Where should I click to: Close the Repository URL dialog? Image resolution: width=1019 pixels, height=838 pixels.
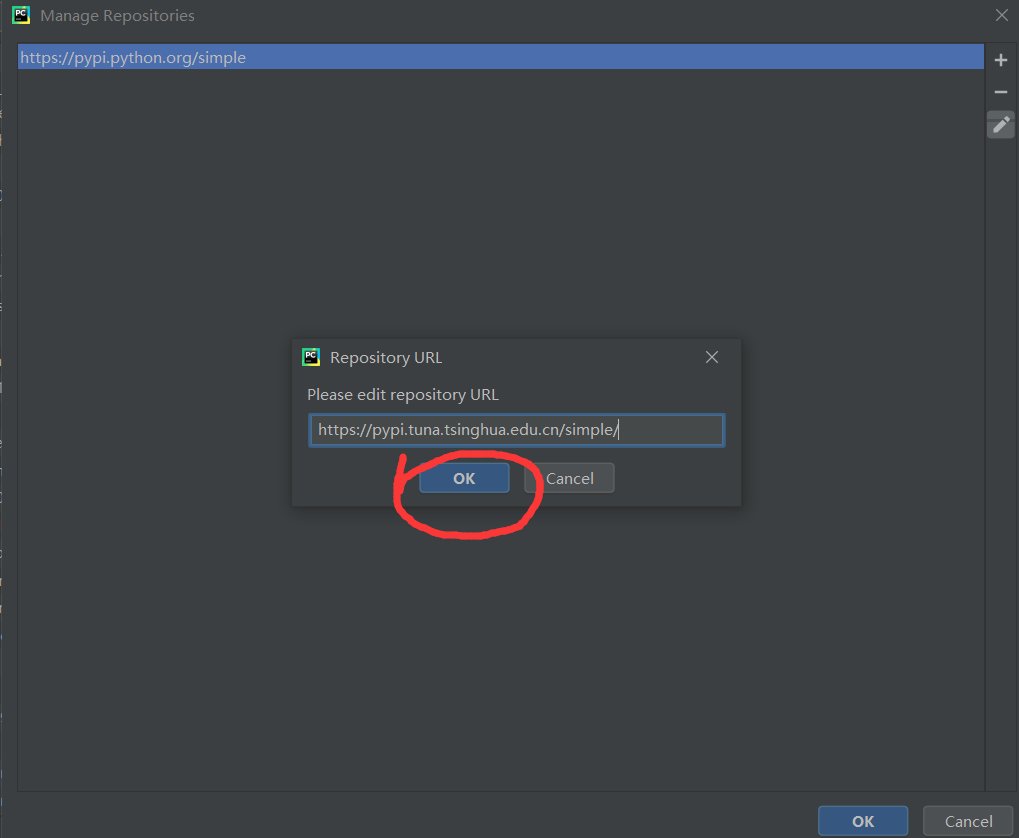712,357
